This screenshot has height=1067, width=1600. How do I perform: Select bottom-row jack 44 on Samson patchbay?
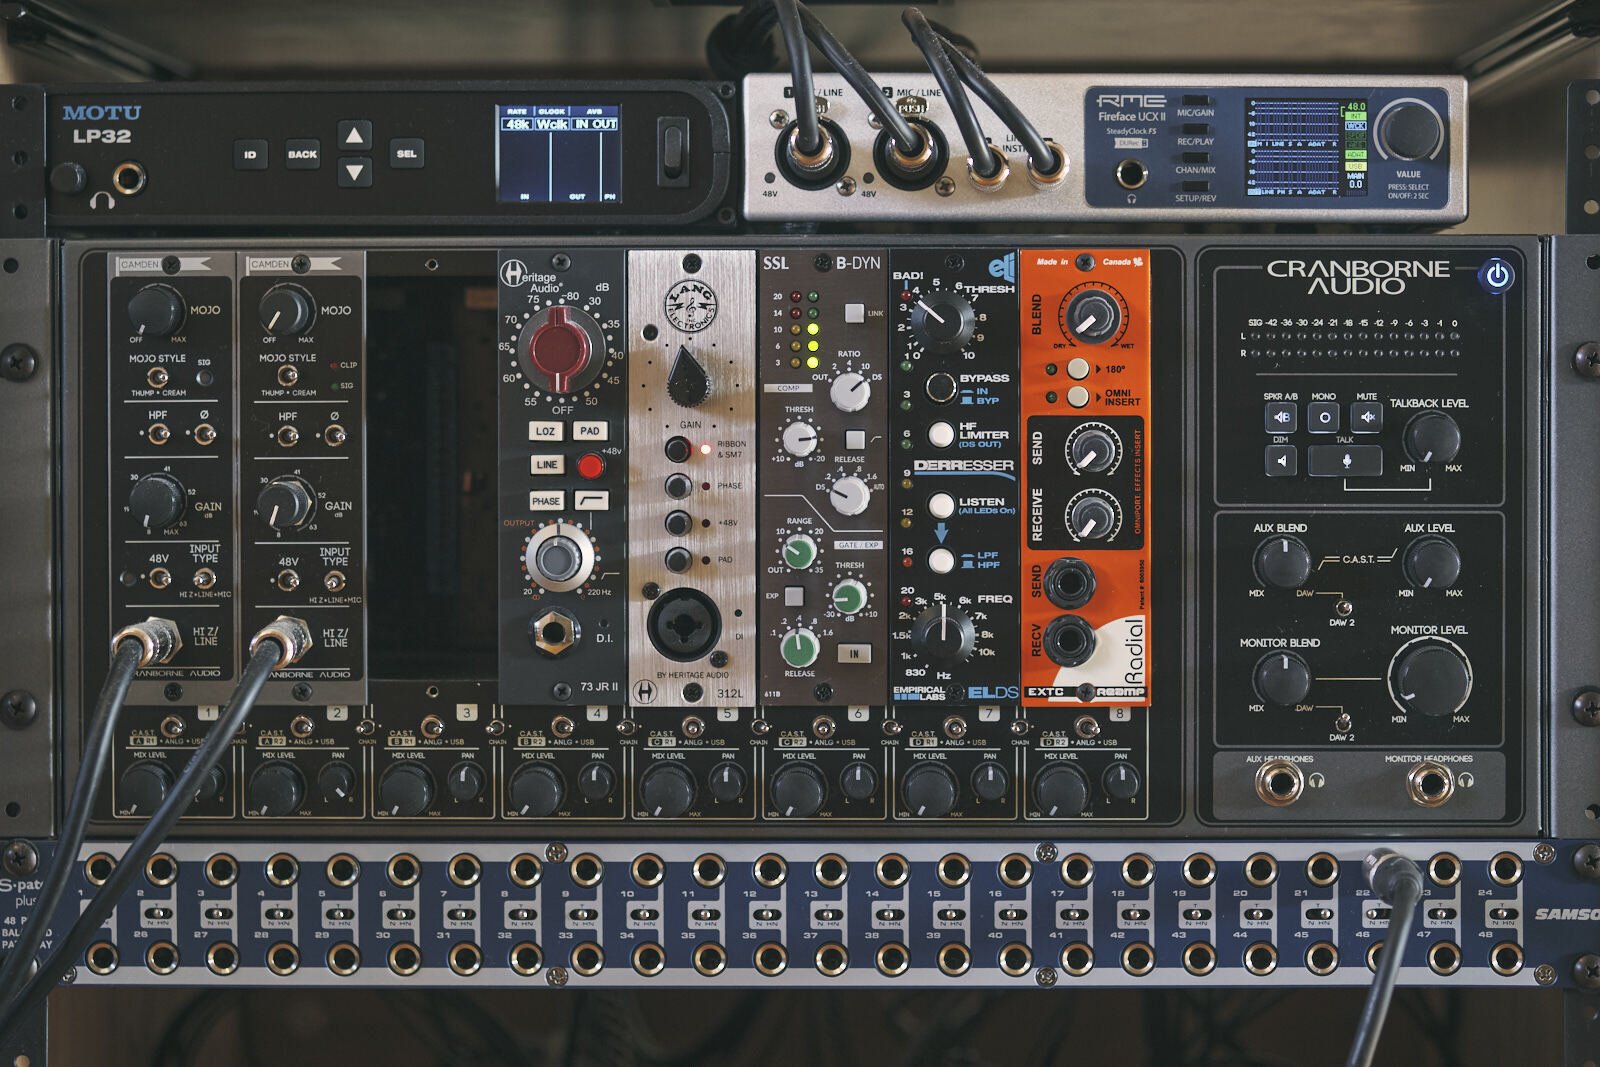1260,958
